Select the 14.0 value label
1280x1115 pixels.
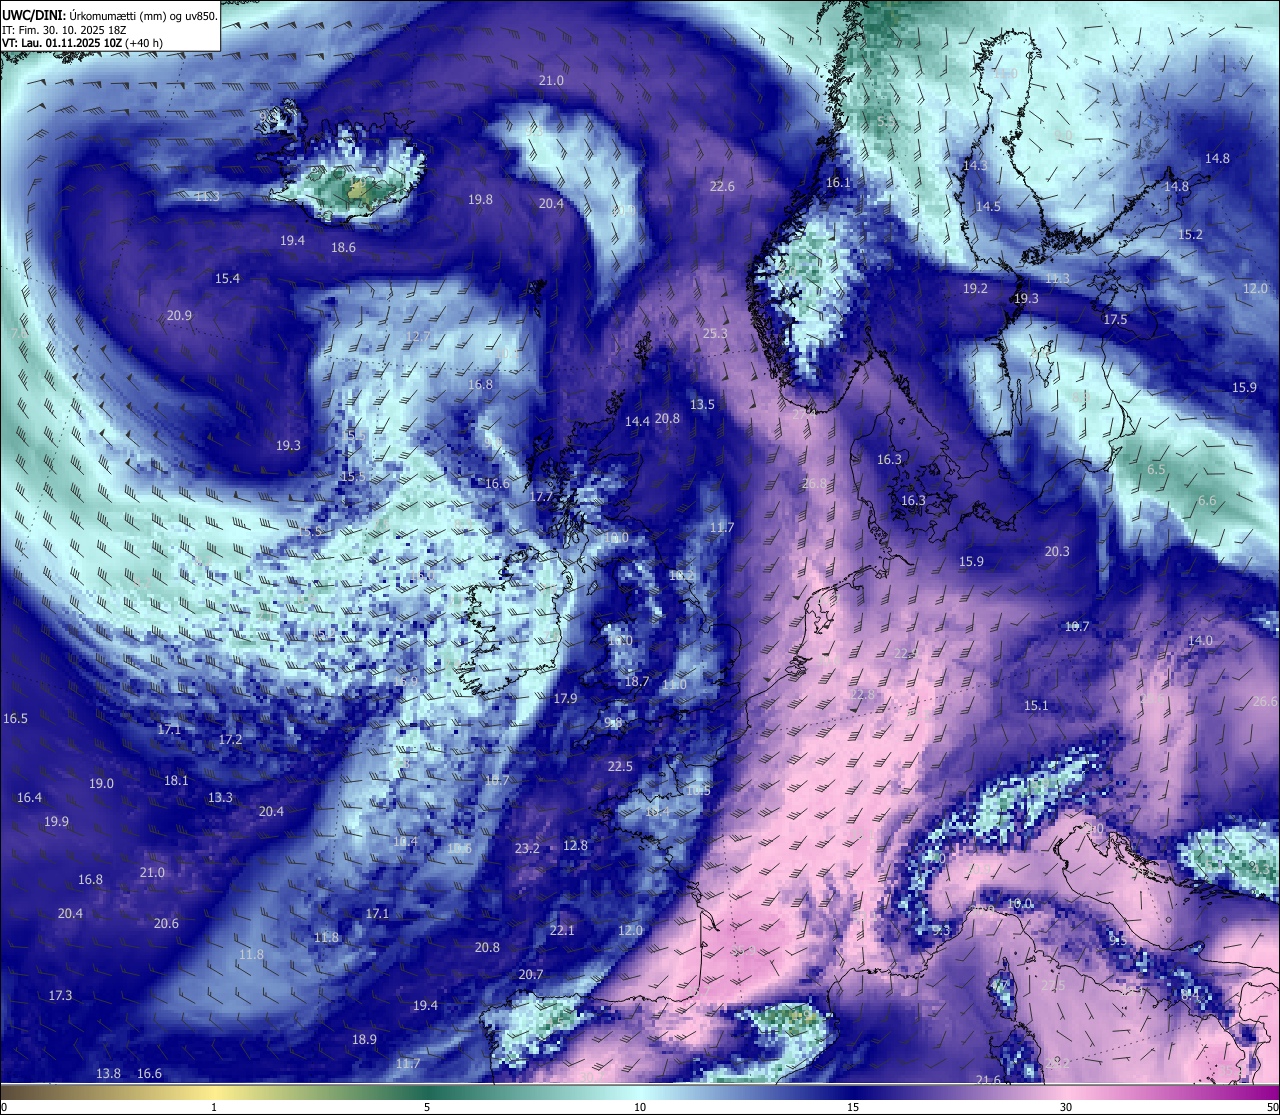click(x=1200, y=640)
